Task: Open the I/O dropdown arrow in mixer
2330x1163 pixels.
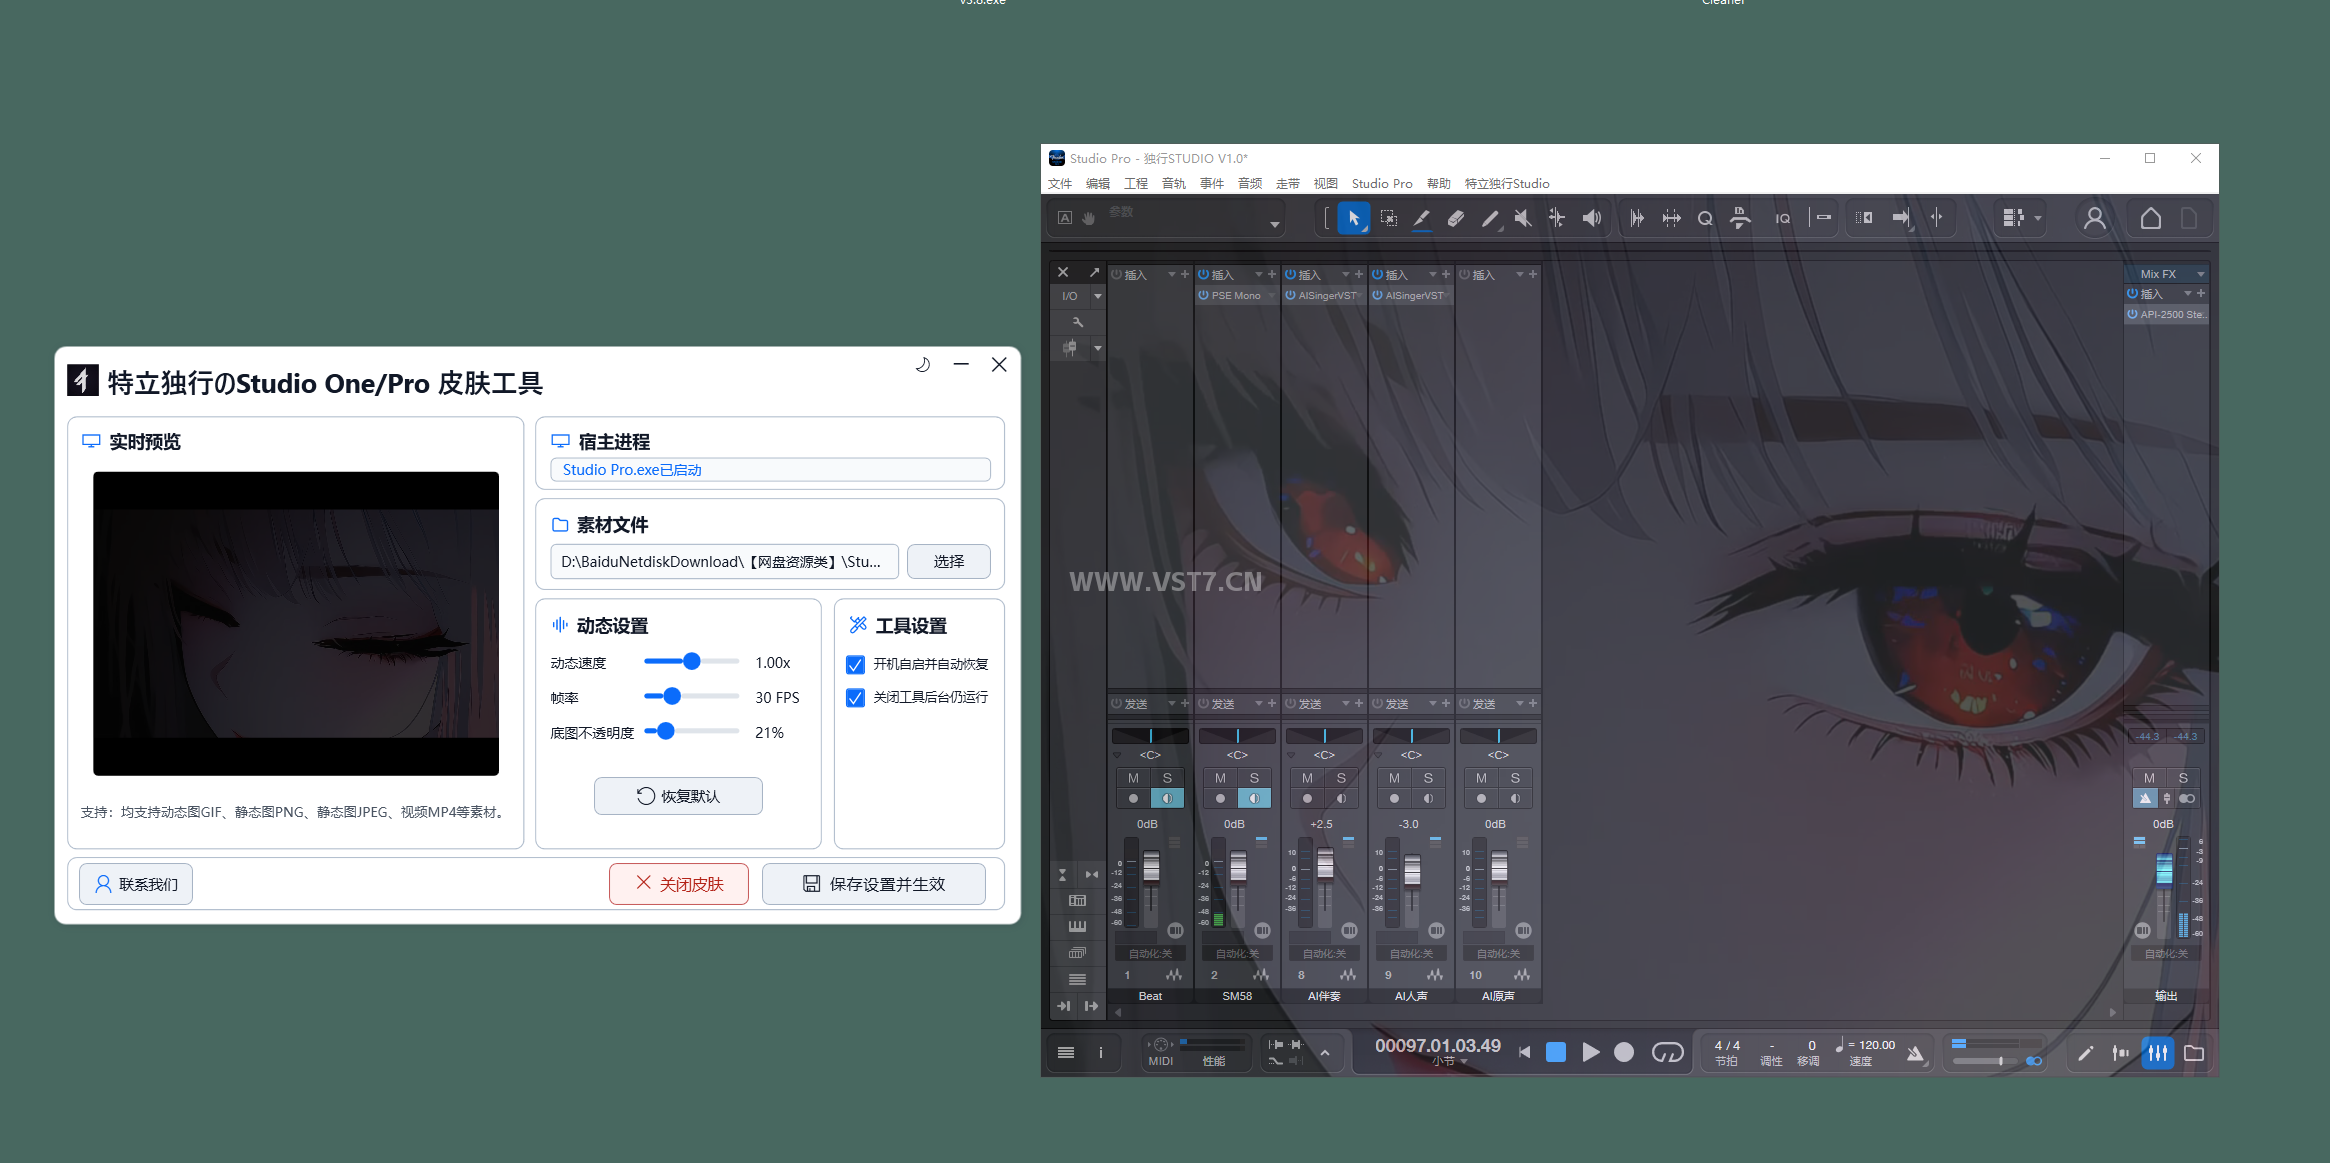Action: pyautogui.click(x=1097, y=296)
